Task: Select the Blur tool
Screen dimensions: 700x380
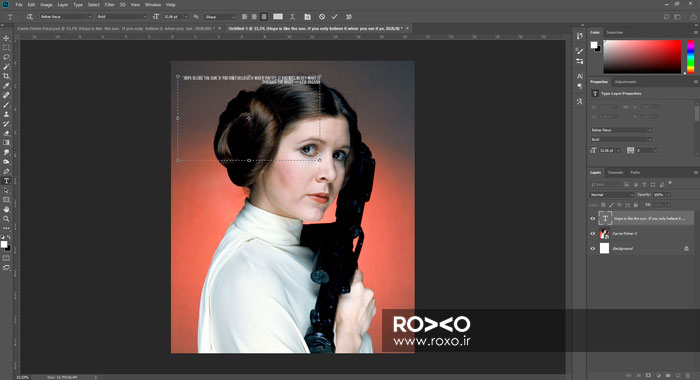Action: [6, 152]
